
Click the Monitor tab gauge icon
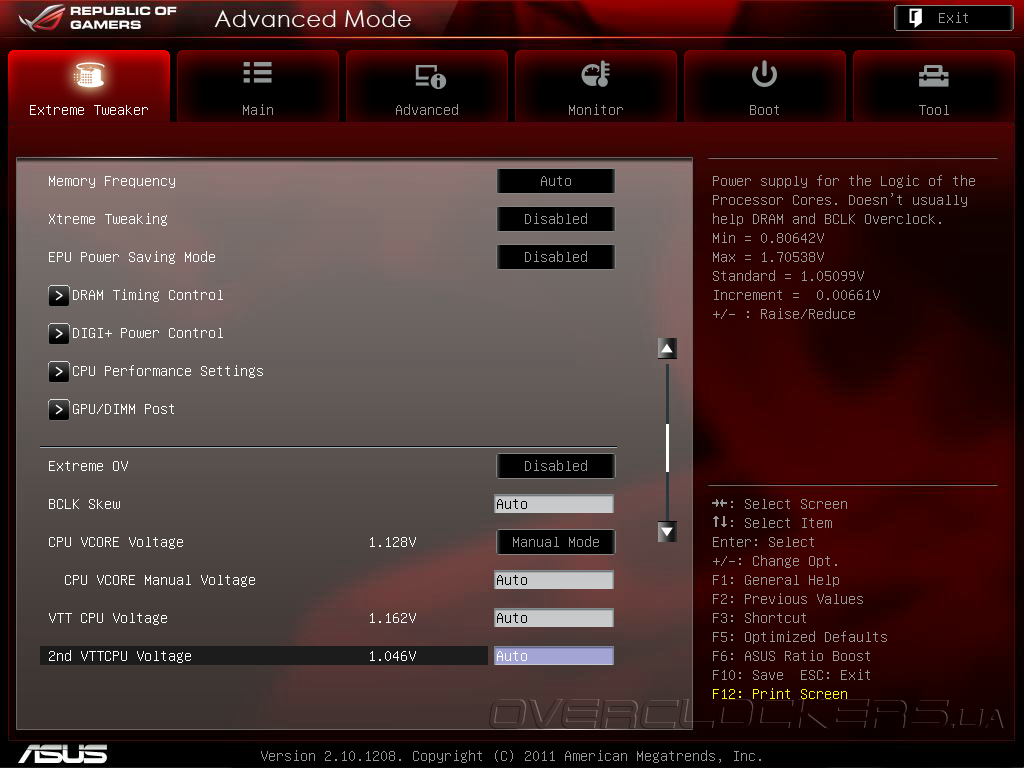[596, 74]
